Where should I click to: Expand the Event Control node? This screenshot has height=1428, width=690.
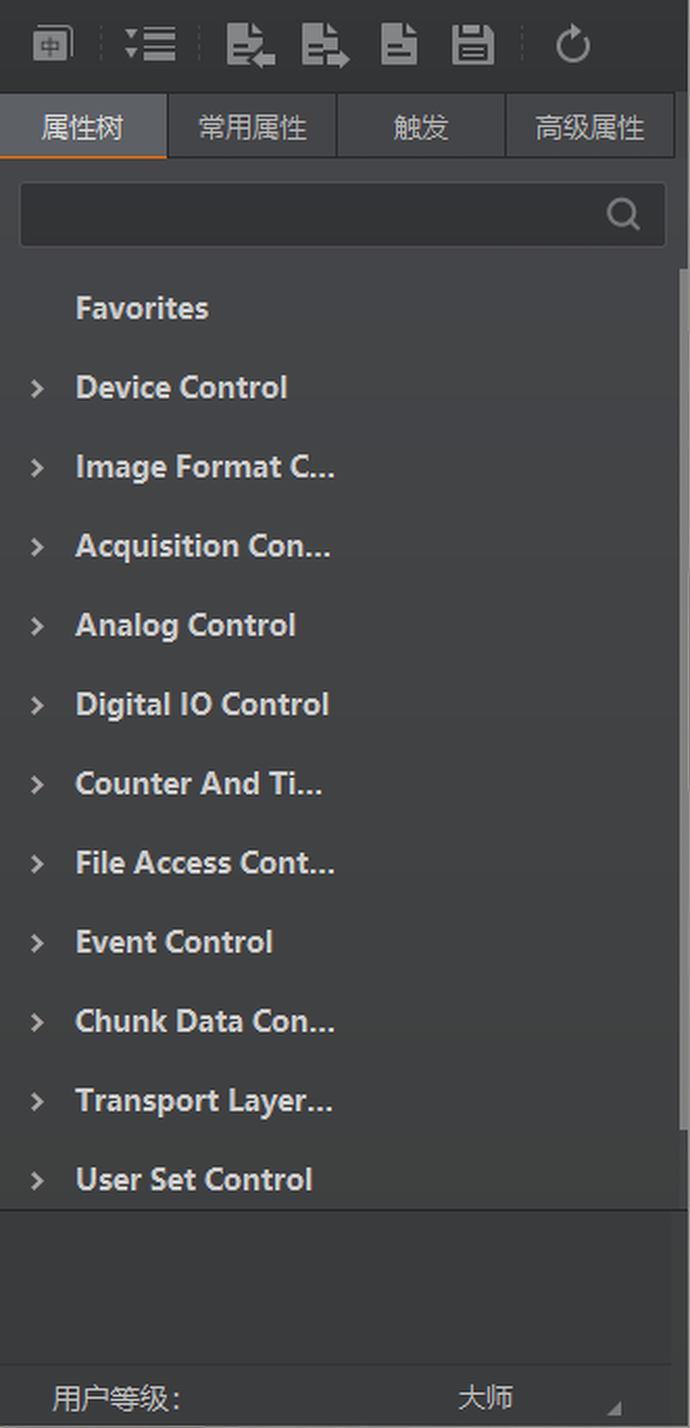(x=38, y=943)
